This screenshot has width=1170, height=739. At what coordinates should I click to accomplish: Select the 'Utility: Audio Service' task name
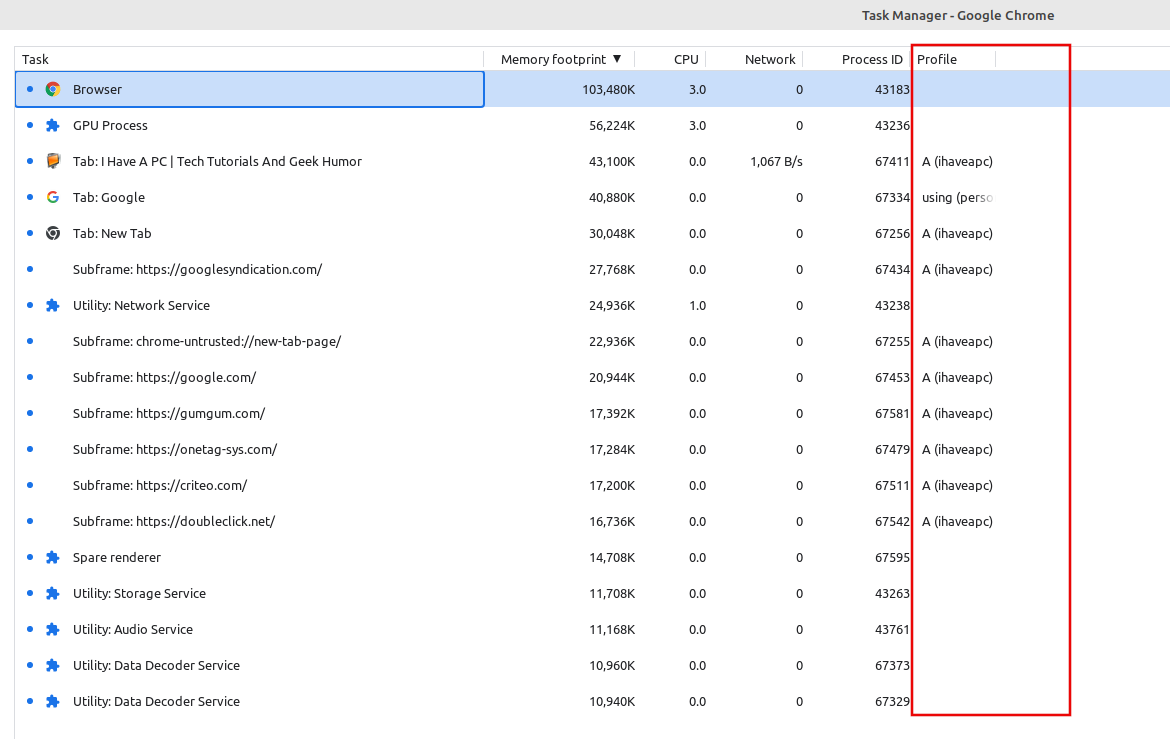(x=133, y=629)
